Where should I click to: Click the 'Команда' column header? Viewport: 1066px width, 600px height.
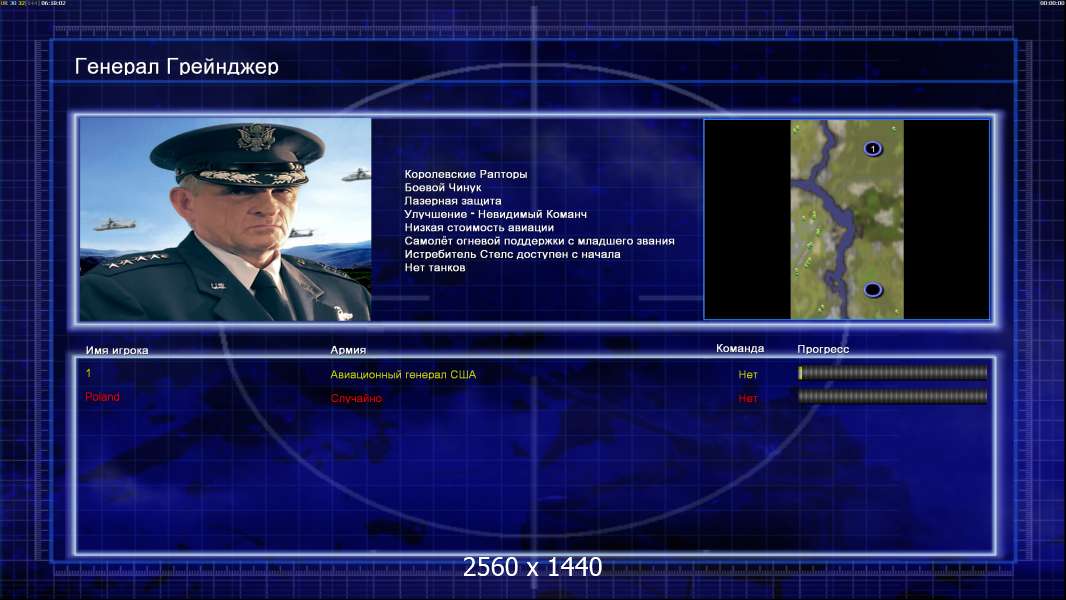click(x=740, y=349)
